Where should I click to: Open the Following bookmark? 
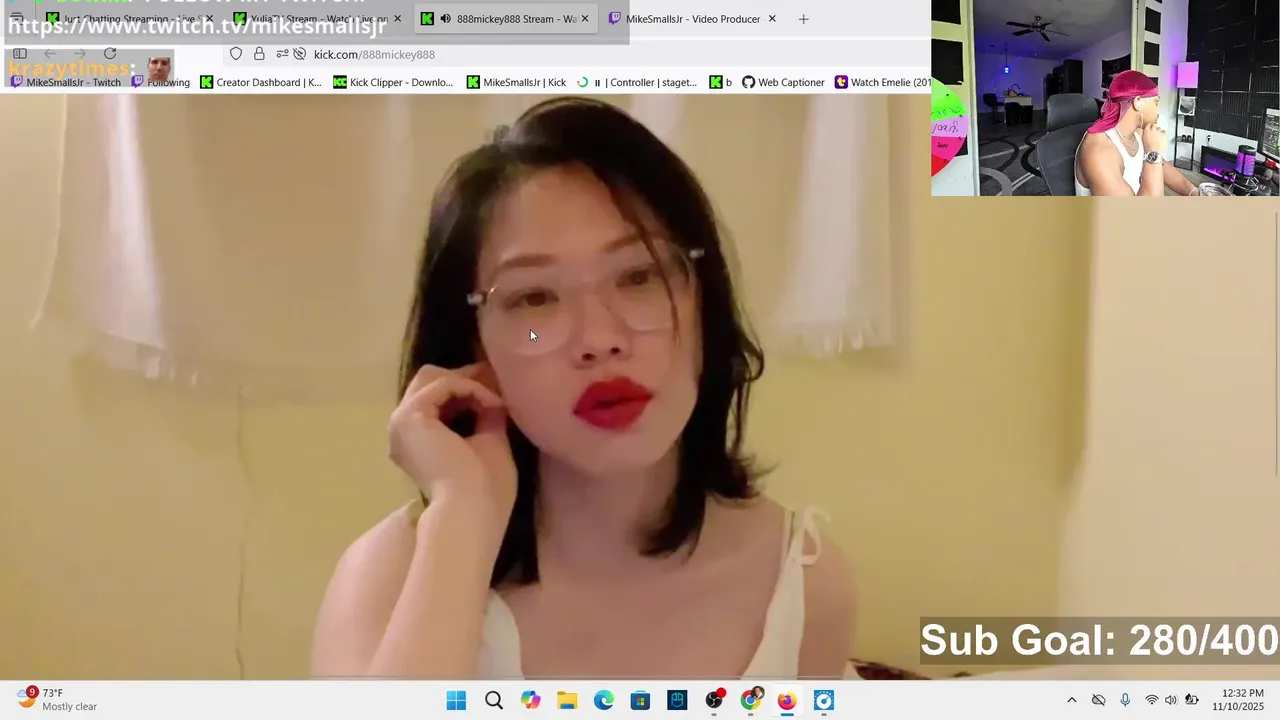tap(161, 82)
